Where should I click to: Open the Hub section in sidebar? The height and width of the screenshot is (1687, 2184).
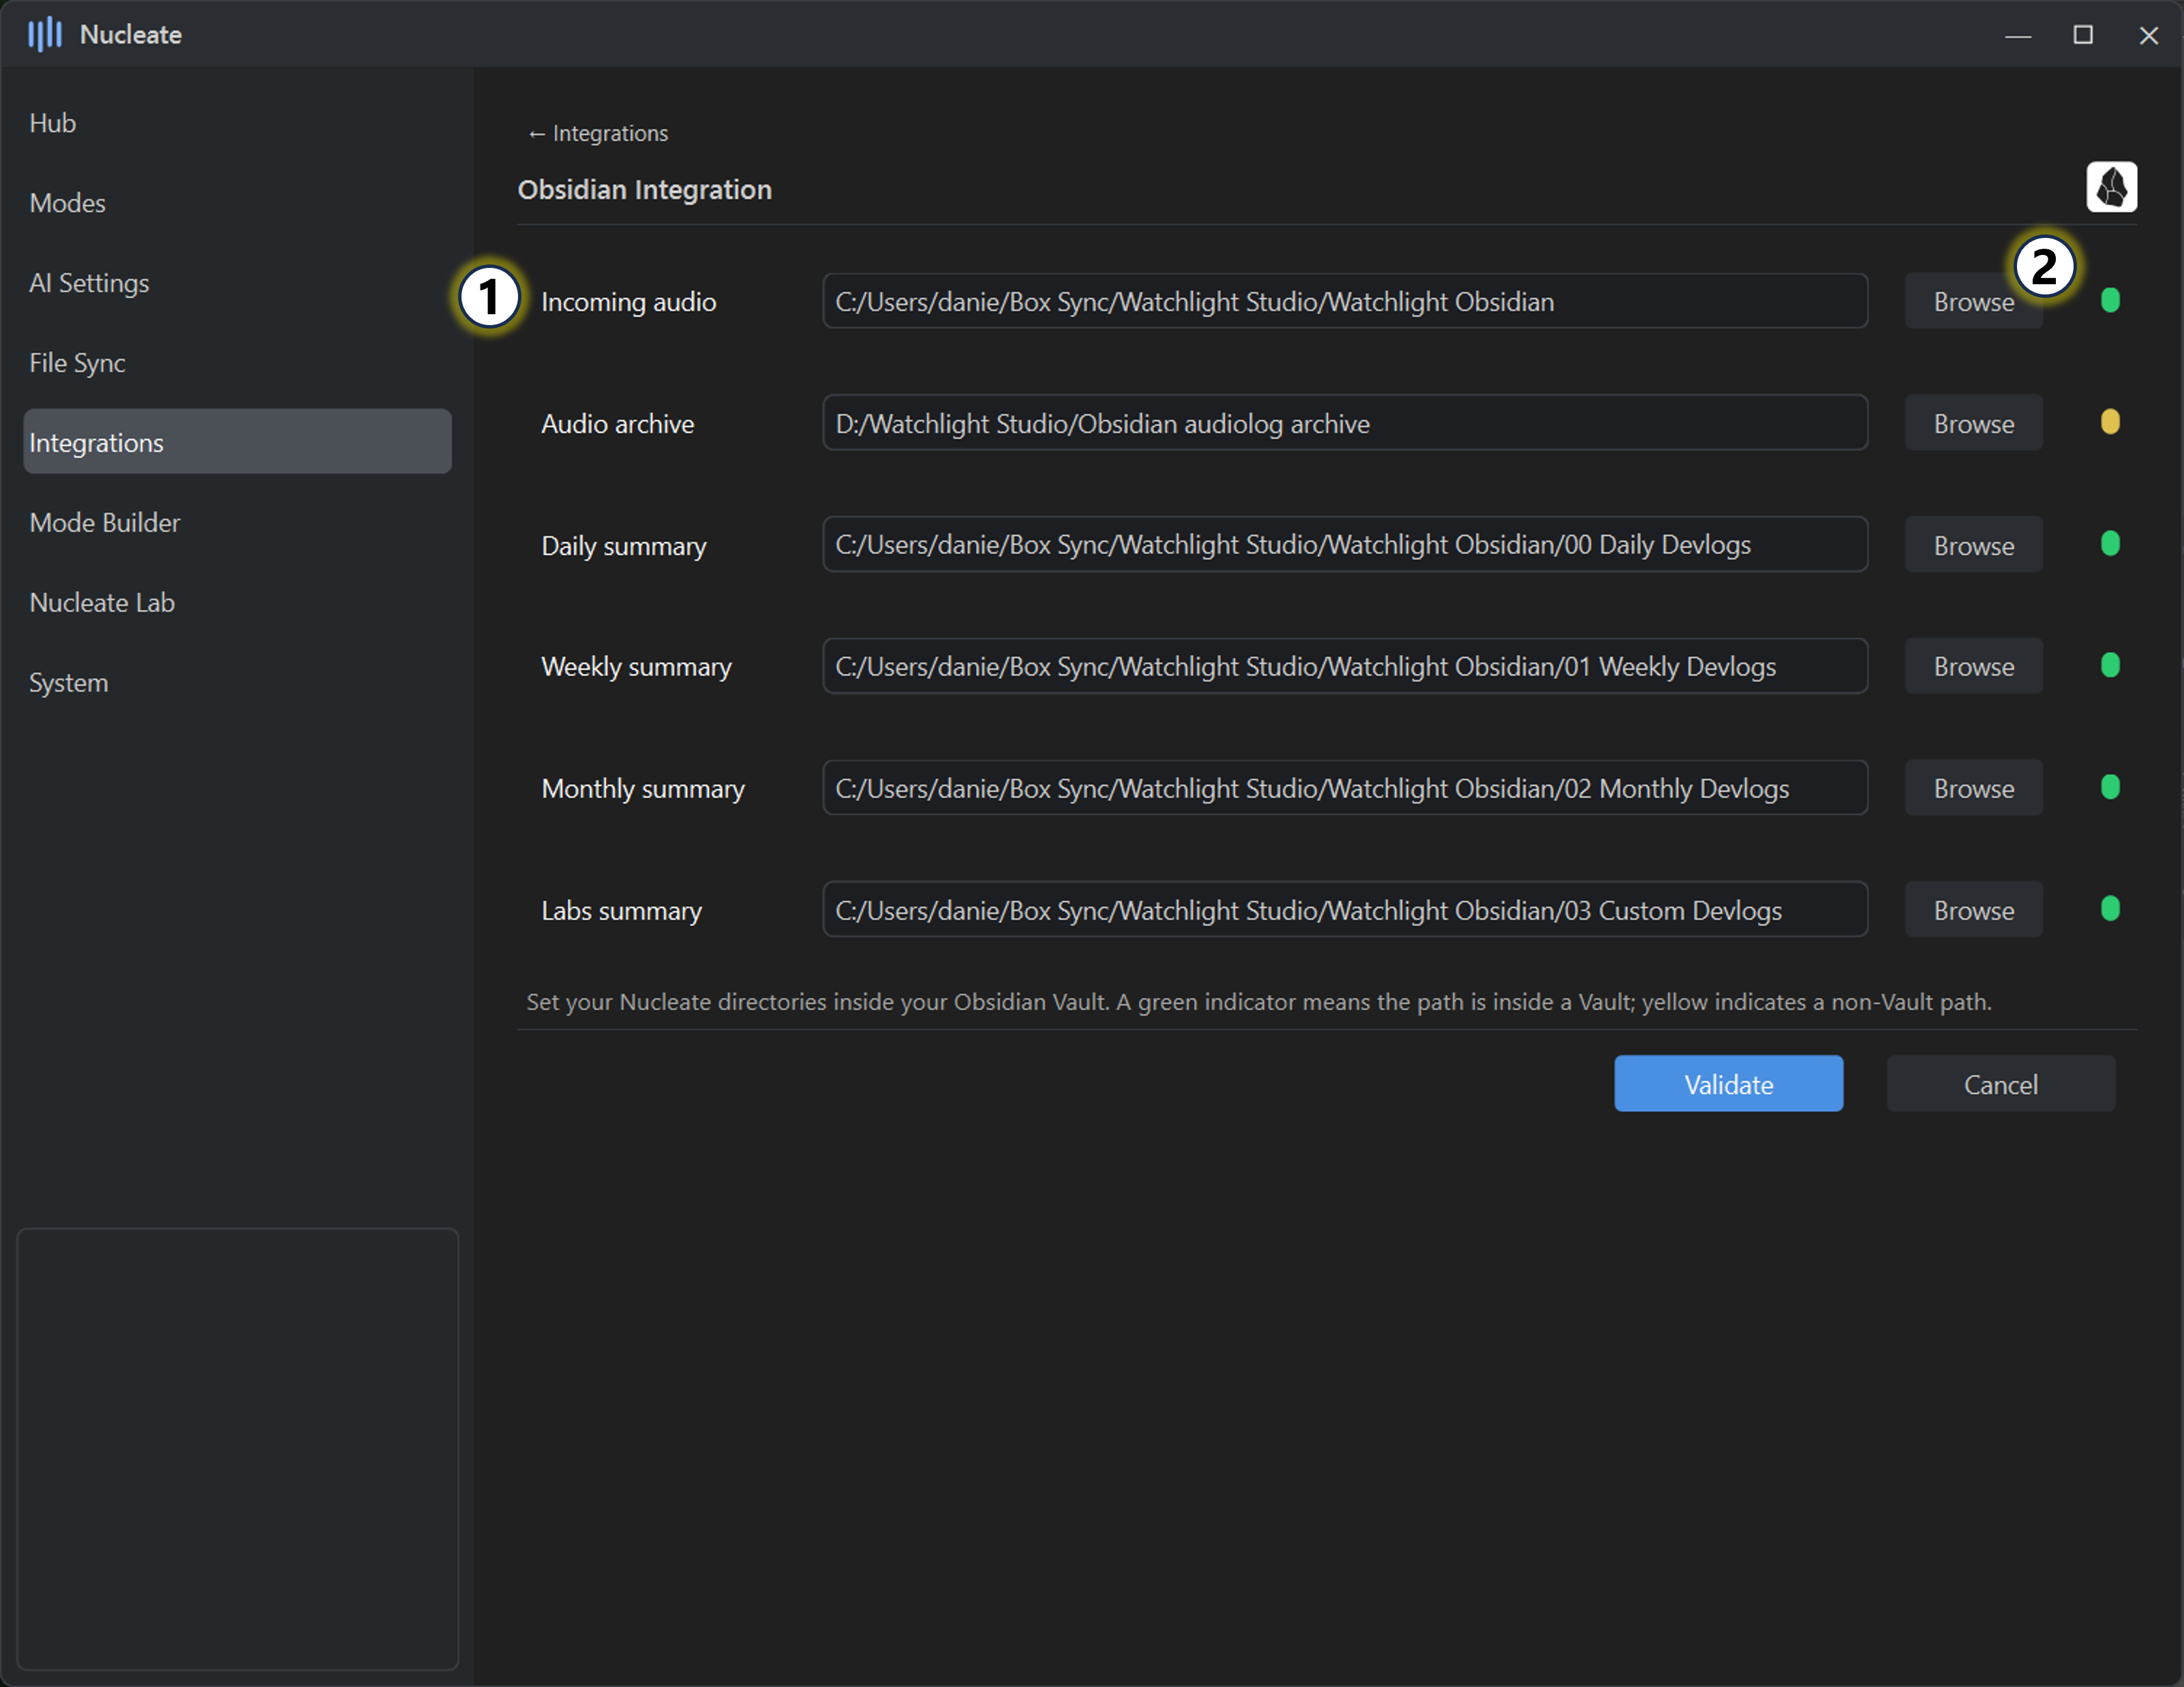pyautogui.click(x=53, y=123)
